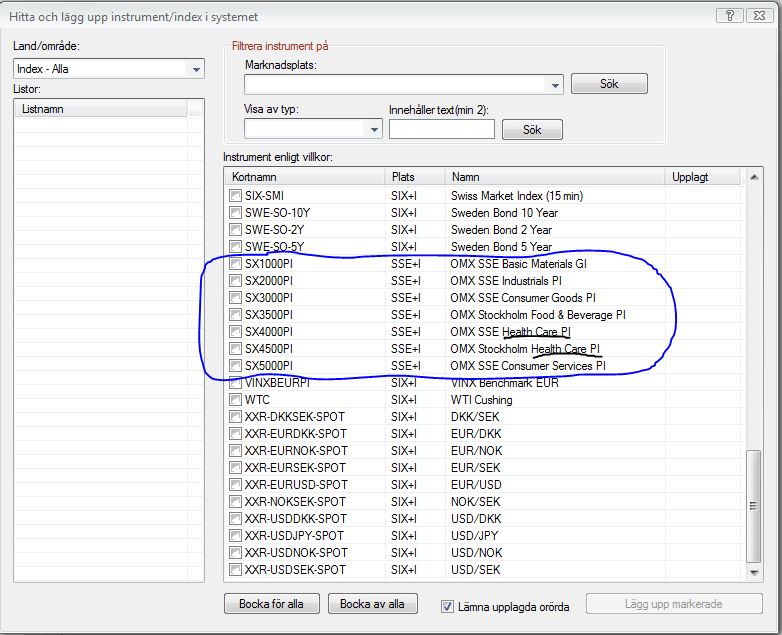Check the SX4000PI instrument checkbox
782x635 pixels.
coord(236,332)
